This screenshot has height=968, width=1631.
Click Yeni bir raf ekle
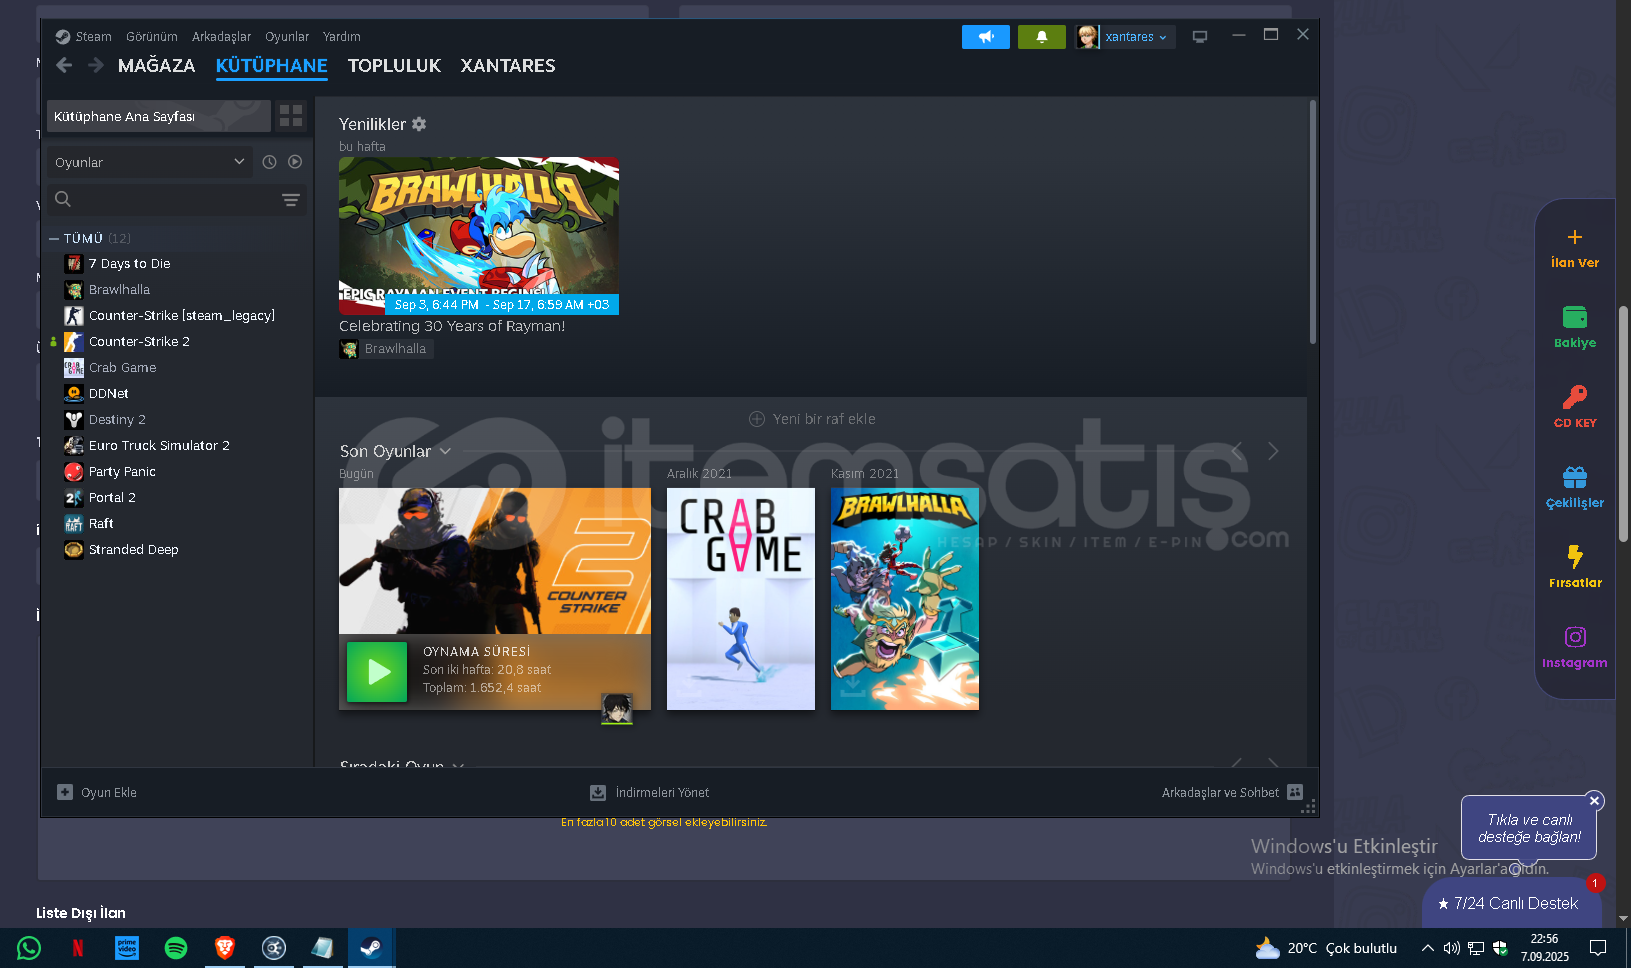click(x=812, y=419)
